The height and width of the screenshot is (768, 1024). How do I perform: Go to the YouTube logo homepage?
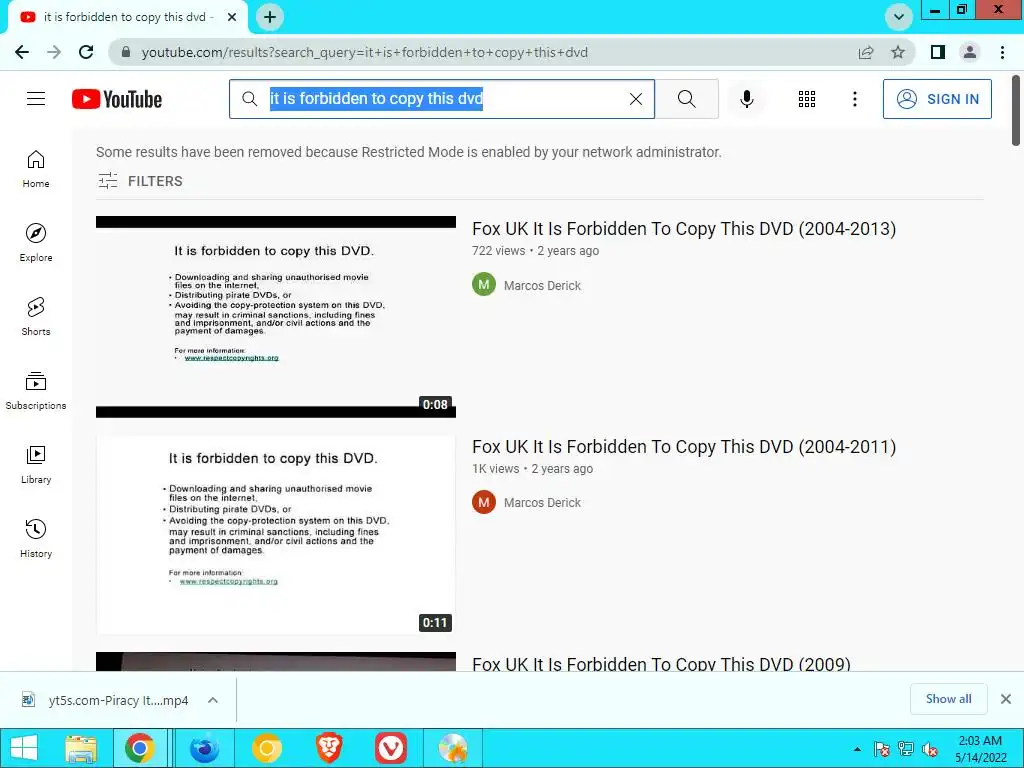click(x=117, y=99)
